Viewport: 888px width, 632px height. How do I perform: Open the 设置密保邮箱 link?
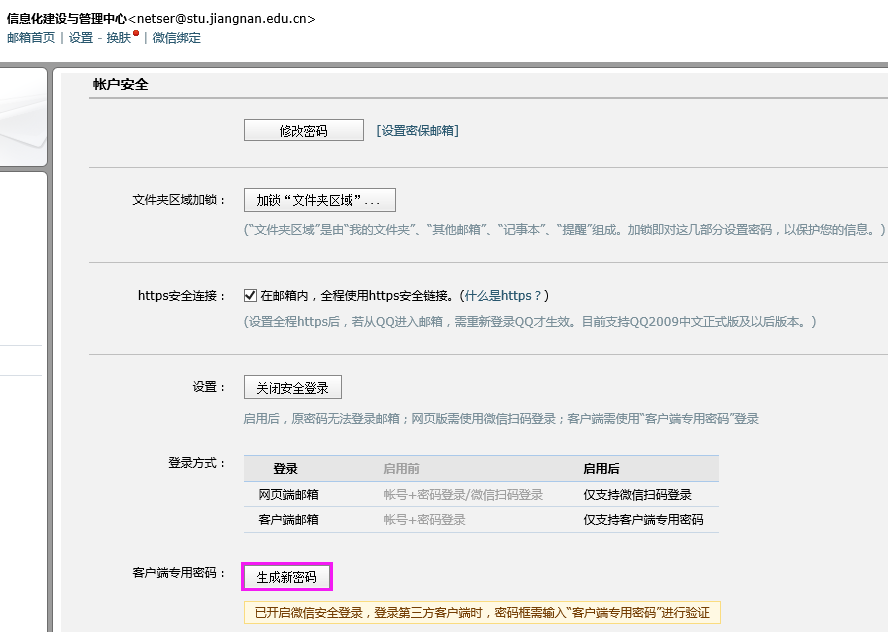point(417,131)
